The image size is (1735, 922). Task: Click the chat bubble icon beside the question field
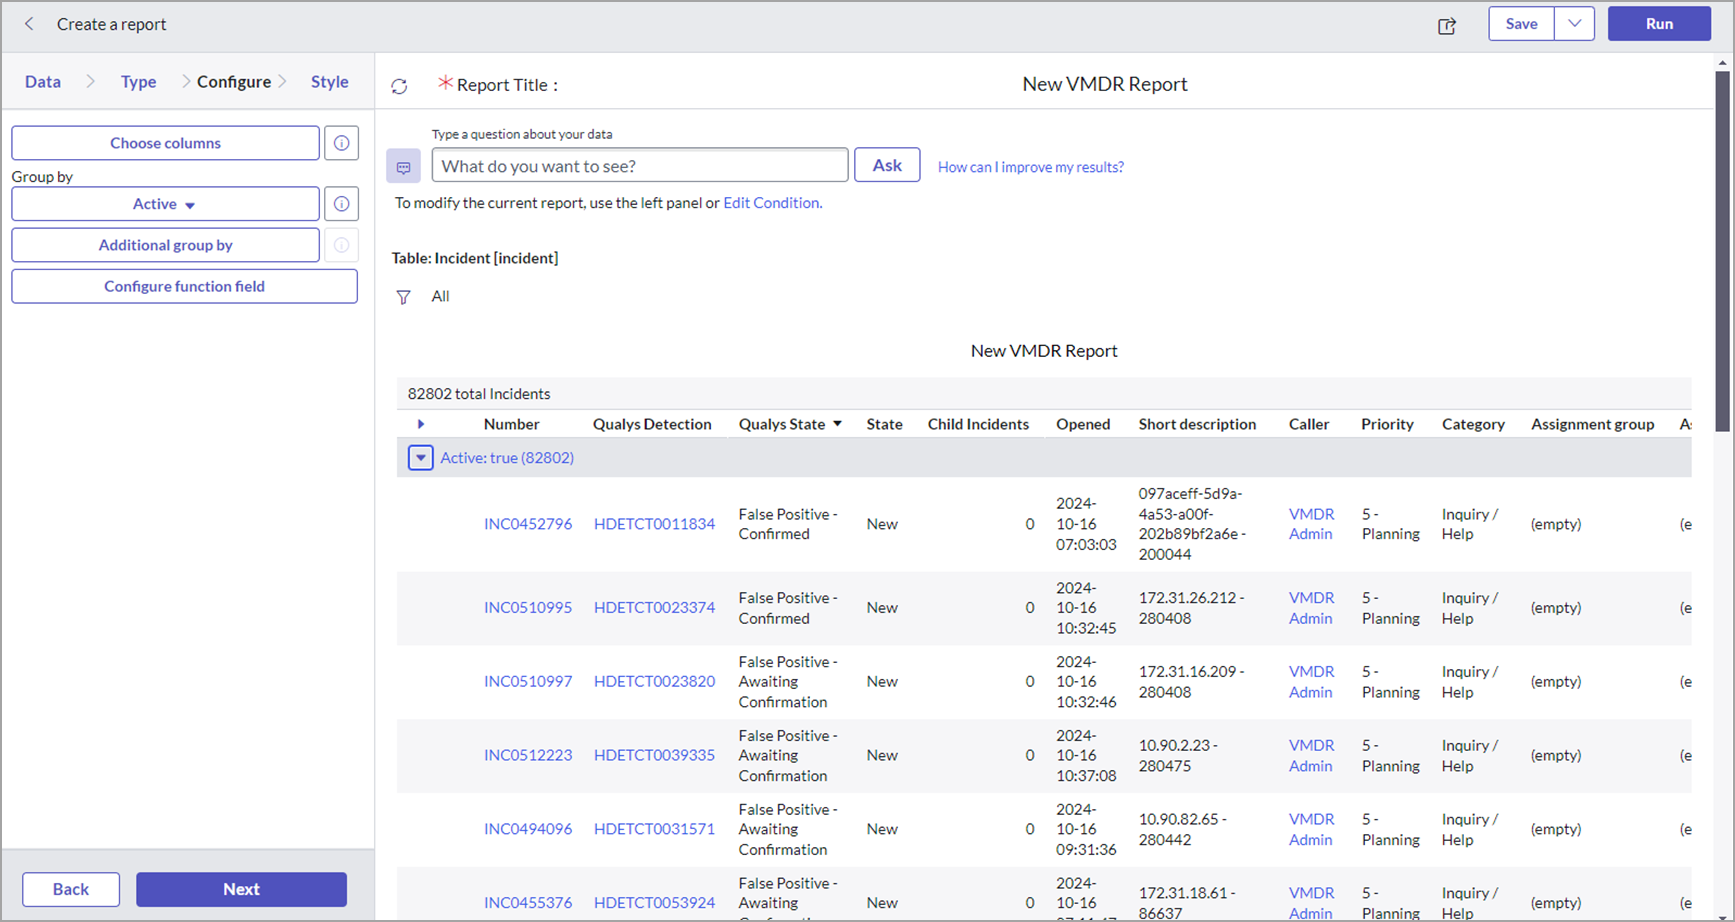click(404, 166)
